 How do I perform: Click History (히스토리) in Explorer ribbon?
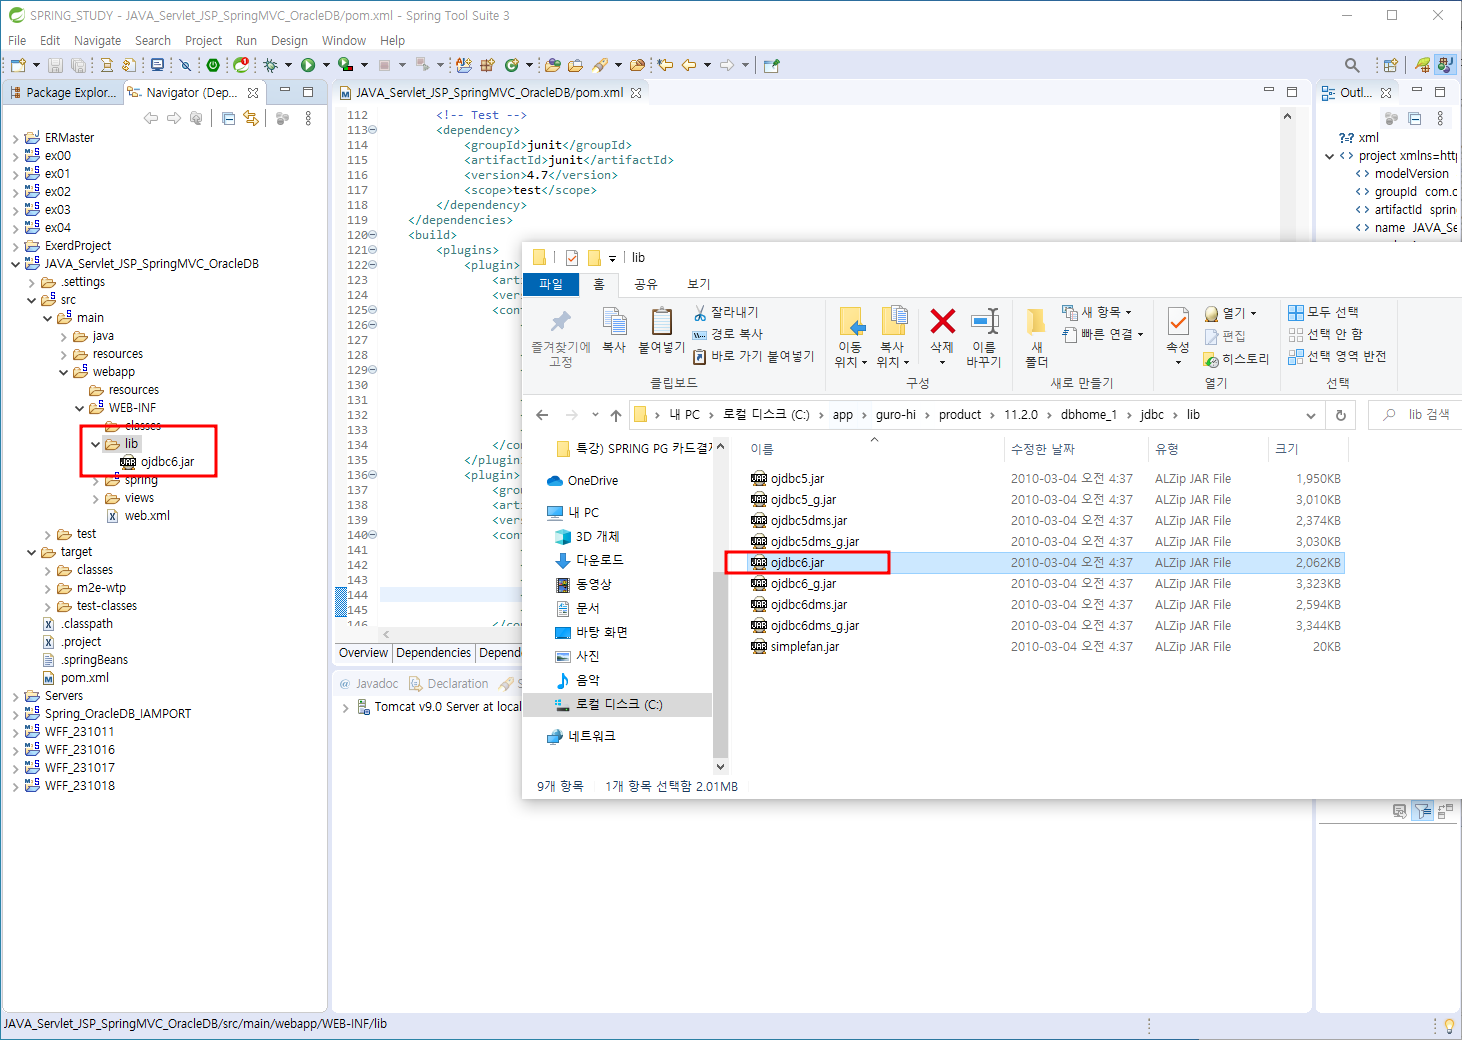(x=1237, y=359)
